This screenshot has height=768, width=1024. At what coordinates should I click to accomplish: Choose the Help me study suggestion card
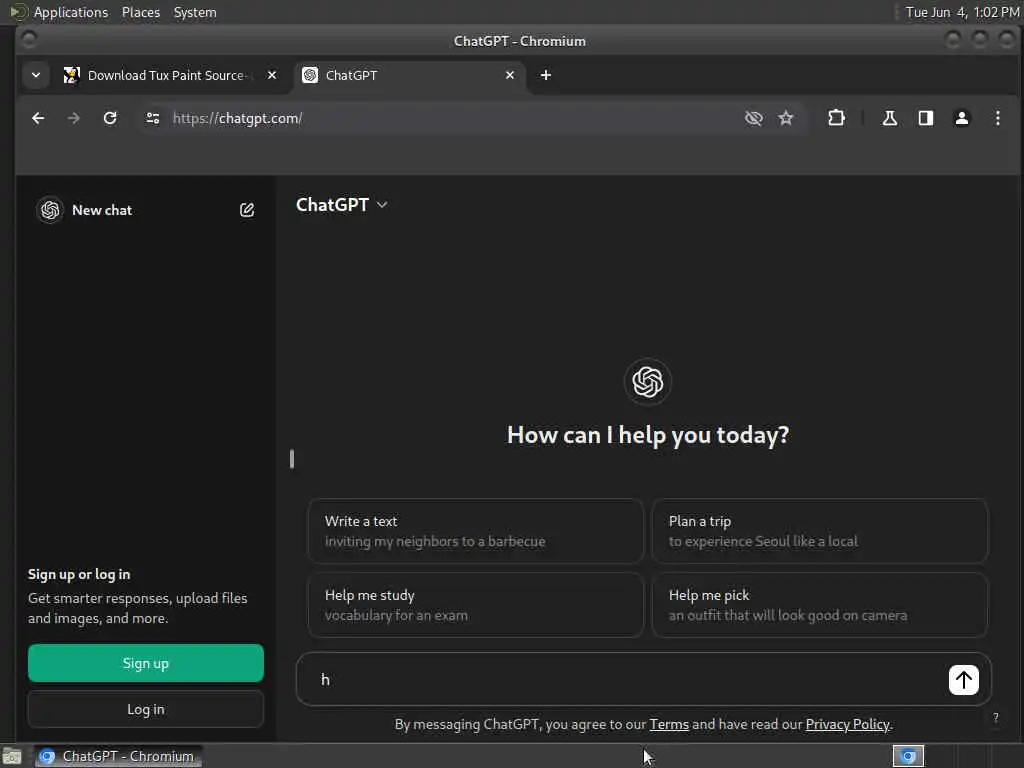click(x=475, y=605)
